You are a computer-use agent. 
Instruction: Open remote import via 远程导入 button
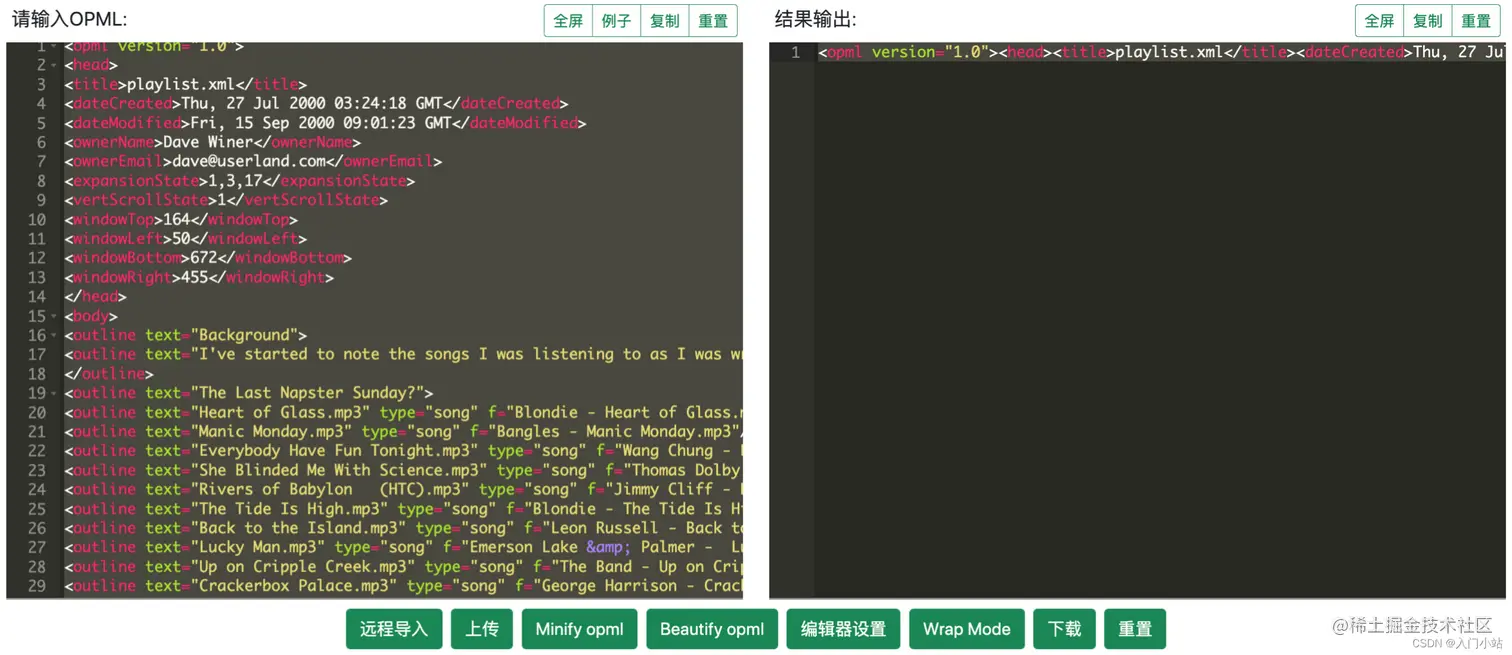[x=394, y=629]
